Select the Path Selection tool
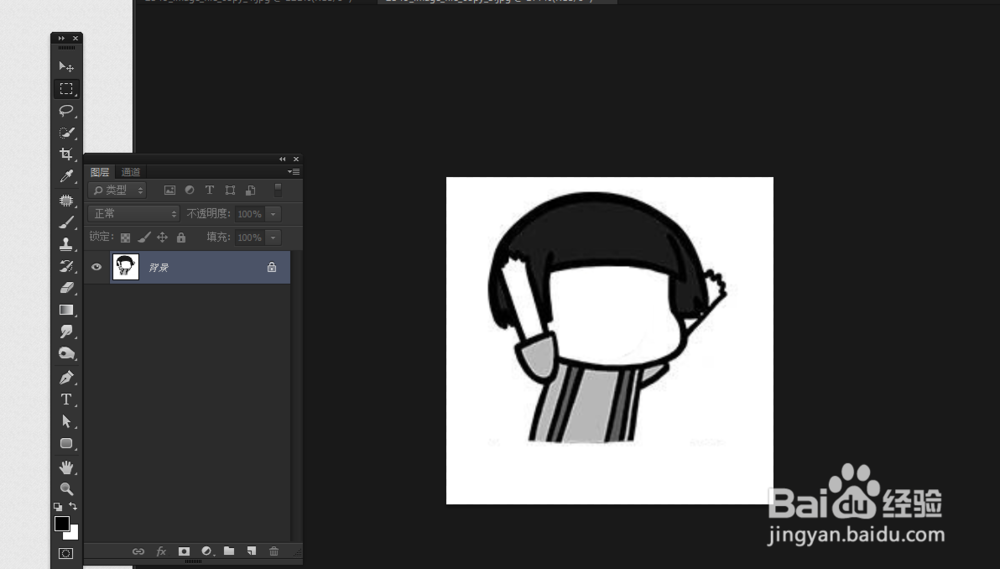The width and height of the screenshot is (1000, 569). (x=66, y=421)
